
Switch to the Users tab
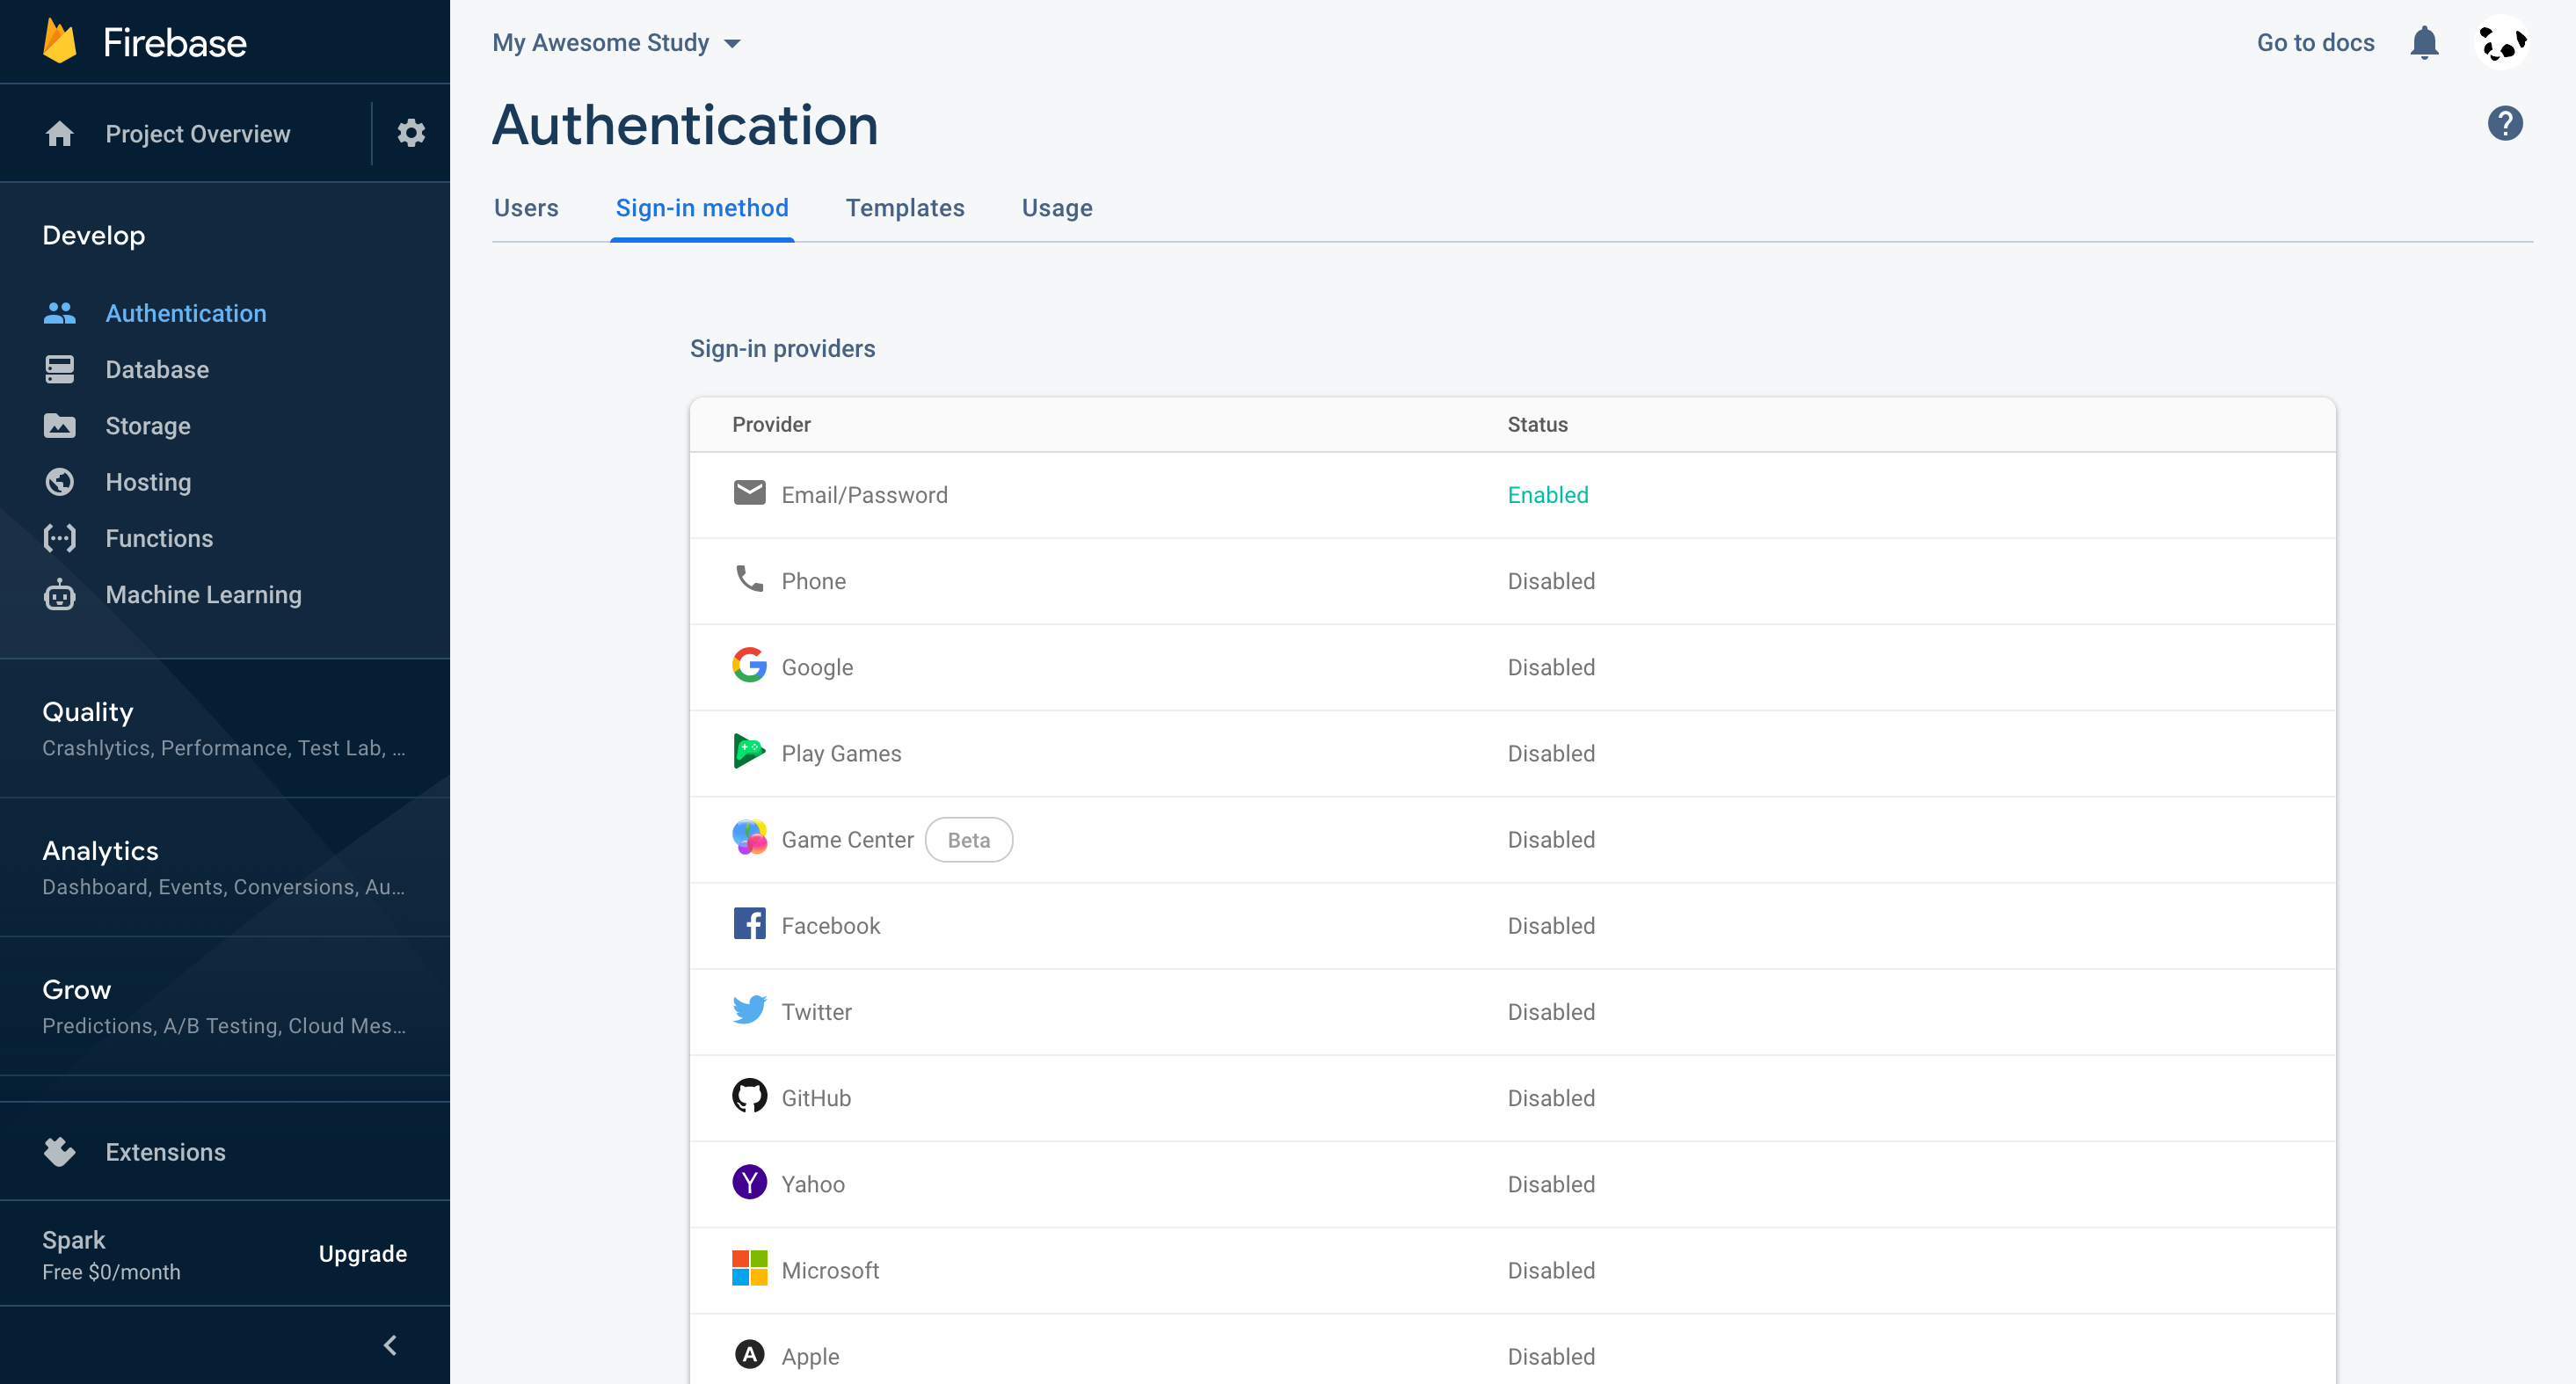pyautogui.click(x=526, y=208)
